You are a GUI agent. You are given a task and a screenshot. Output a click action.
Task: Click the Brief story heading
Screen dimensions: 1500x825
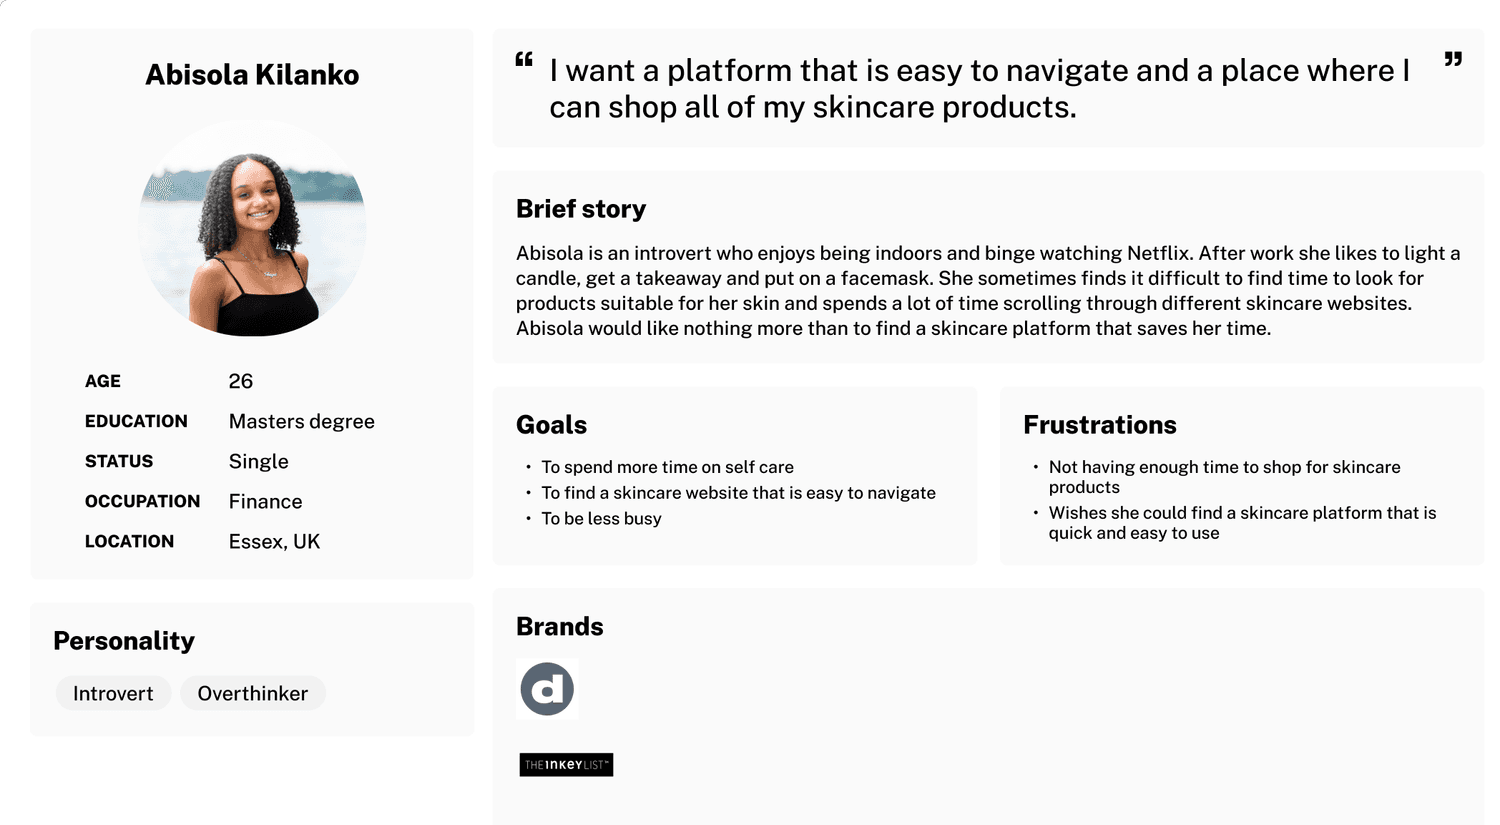581,209
